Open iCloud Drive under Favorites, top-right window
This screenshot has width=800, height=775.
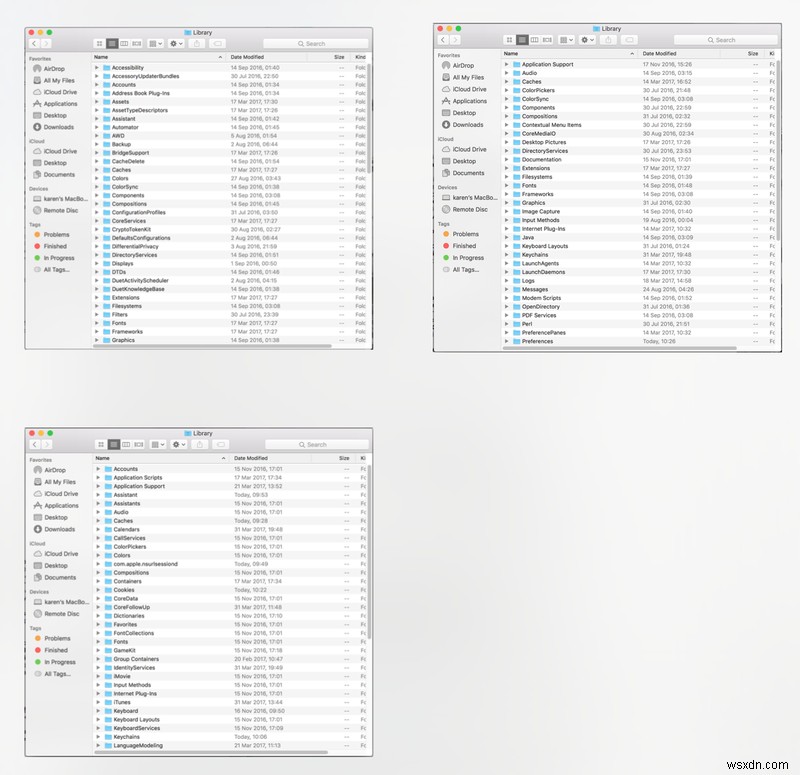coord(464,89)
